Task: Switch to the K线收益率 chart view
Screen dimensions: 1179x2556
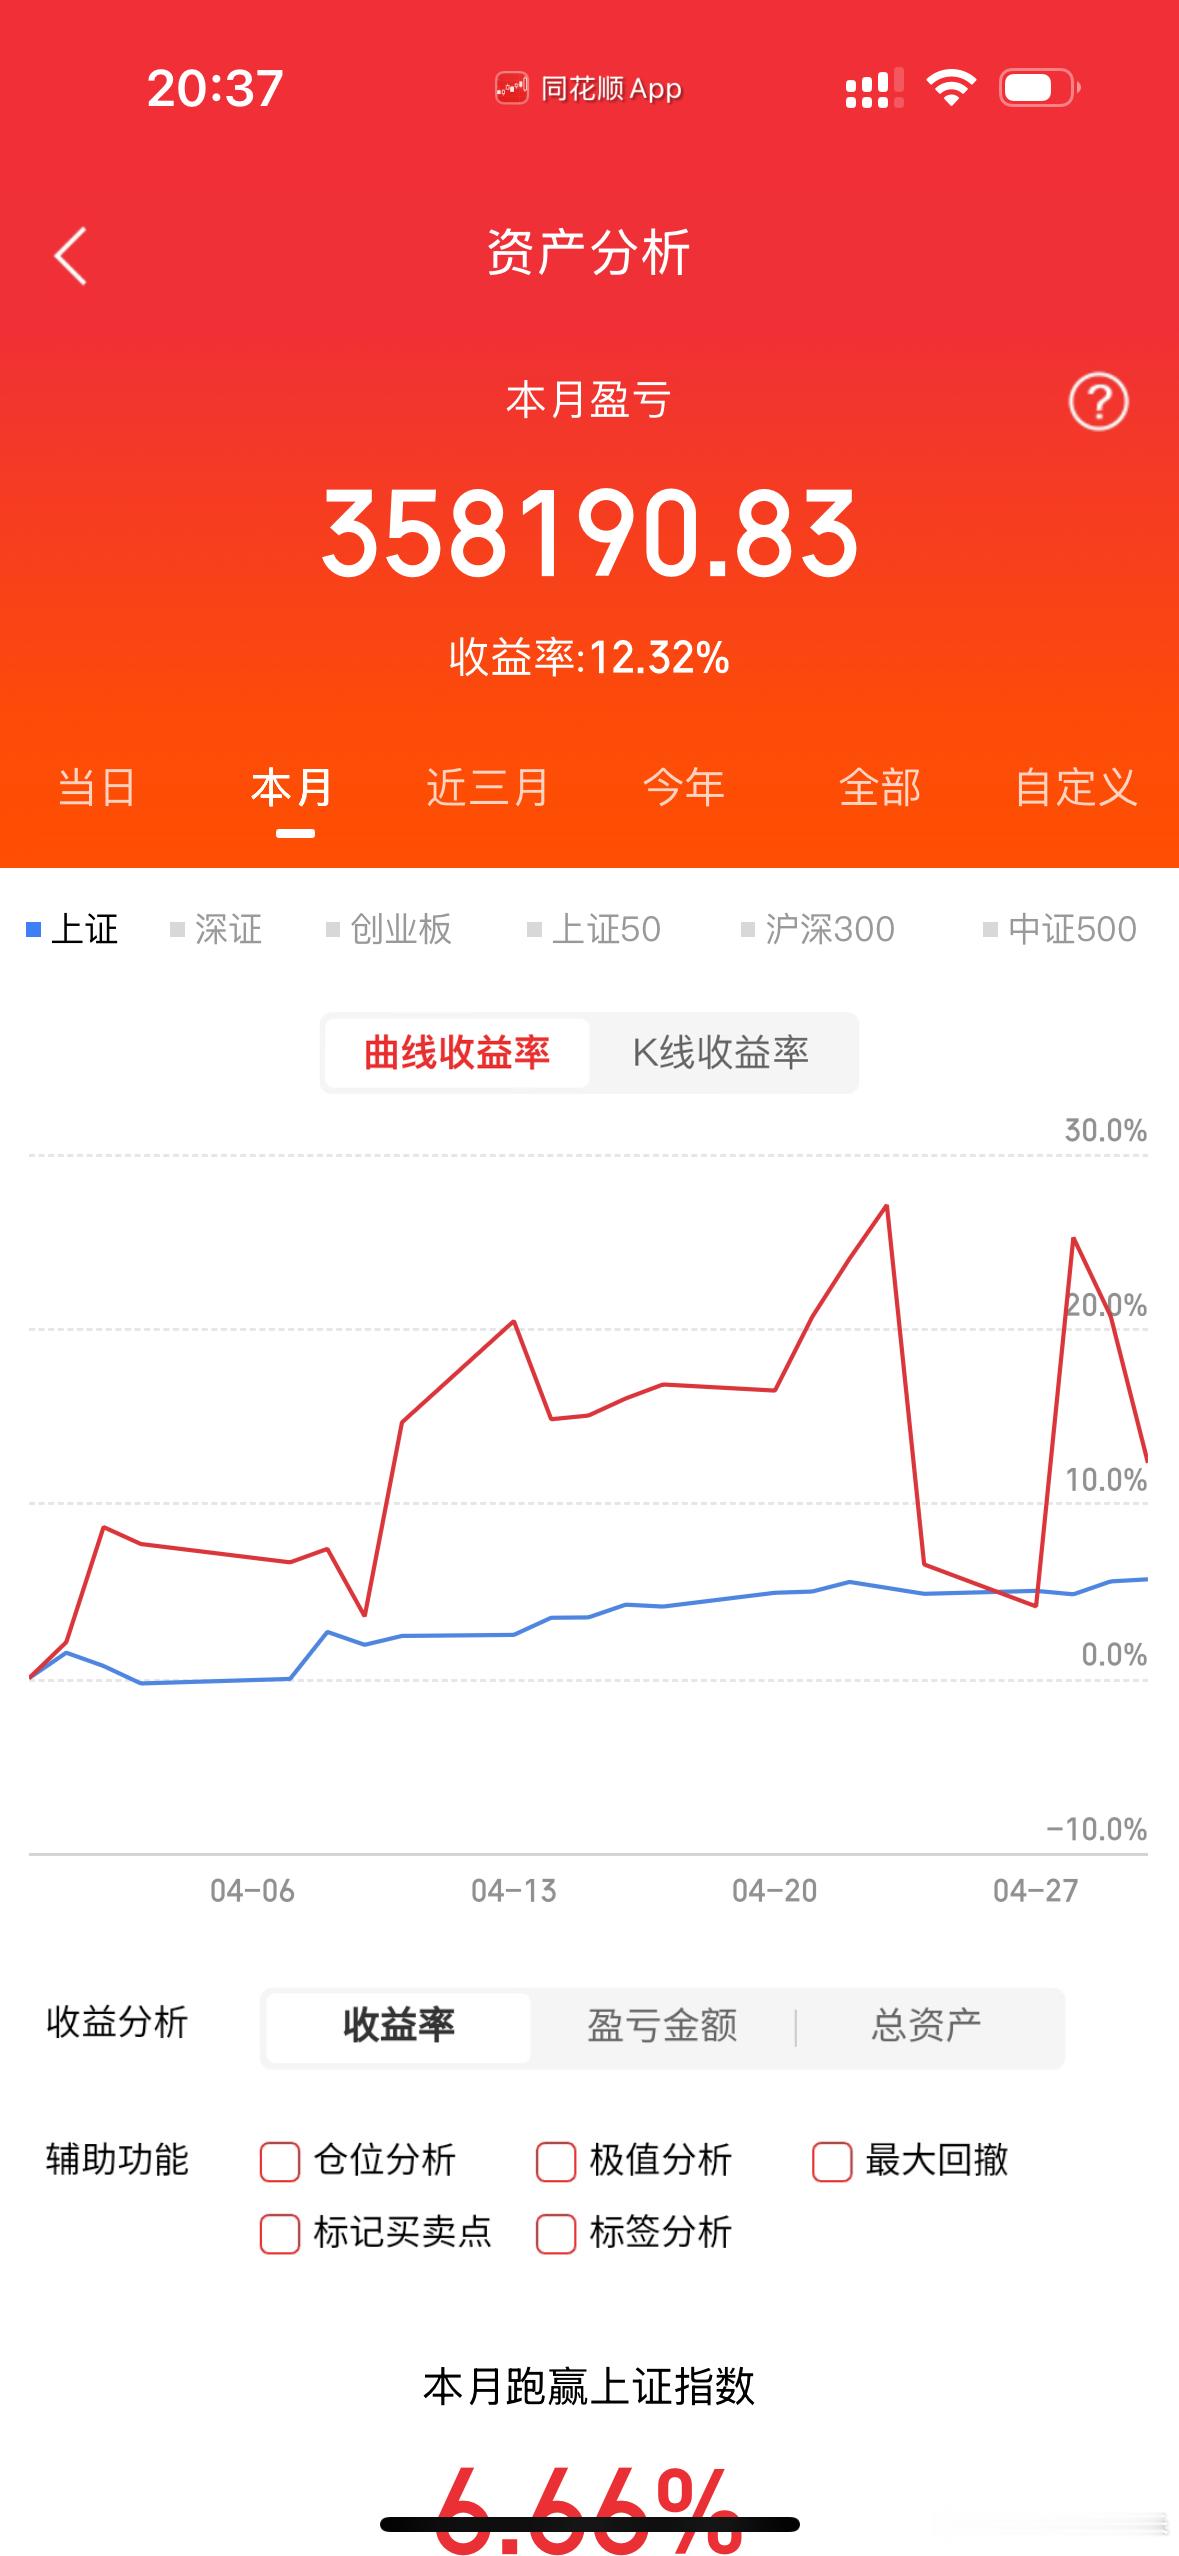Action: pos(720,1052)
